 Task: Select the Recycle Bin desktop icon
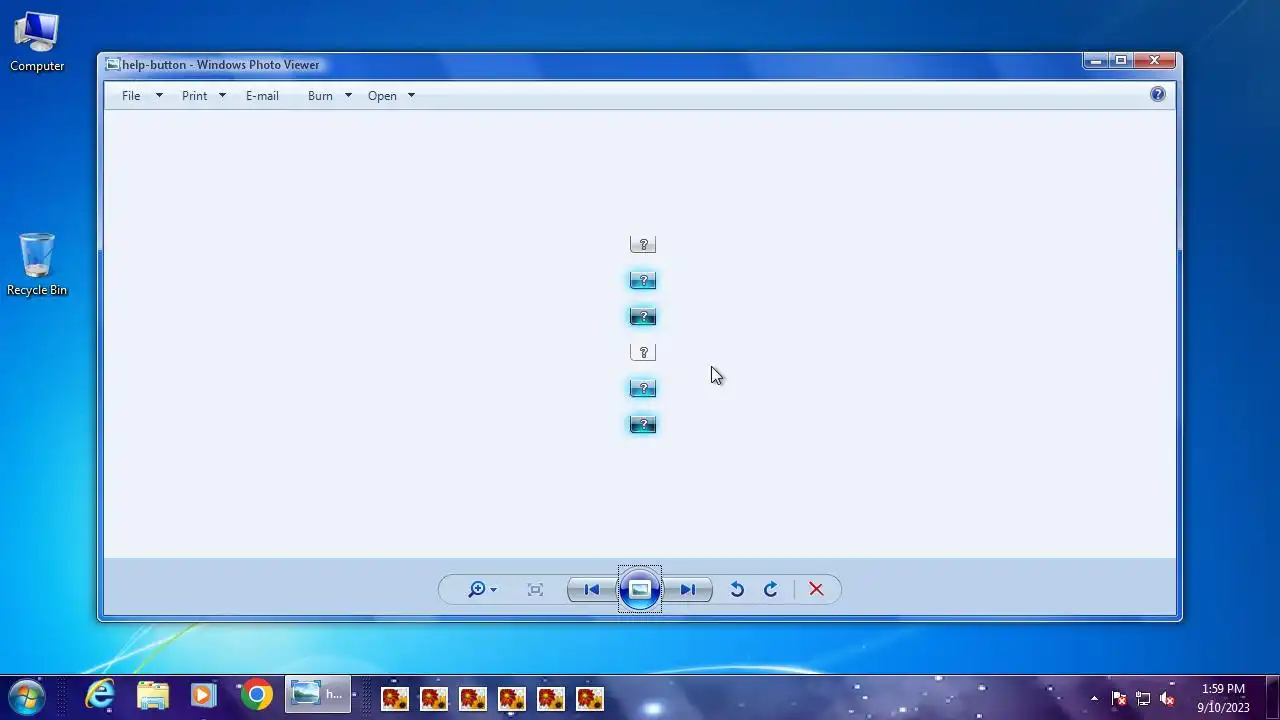[x=37, y=265]
